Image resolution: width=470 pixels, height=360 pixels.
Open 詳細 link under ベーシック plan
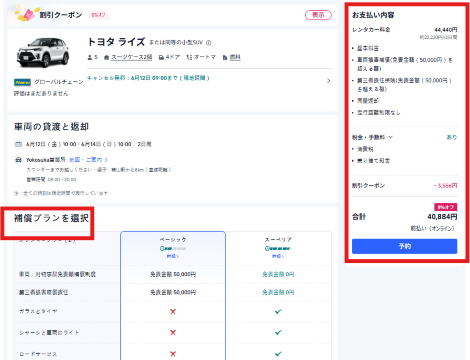[173, 256]
